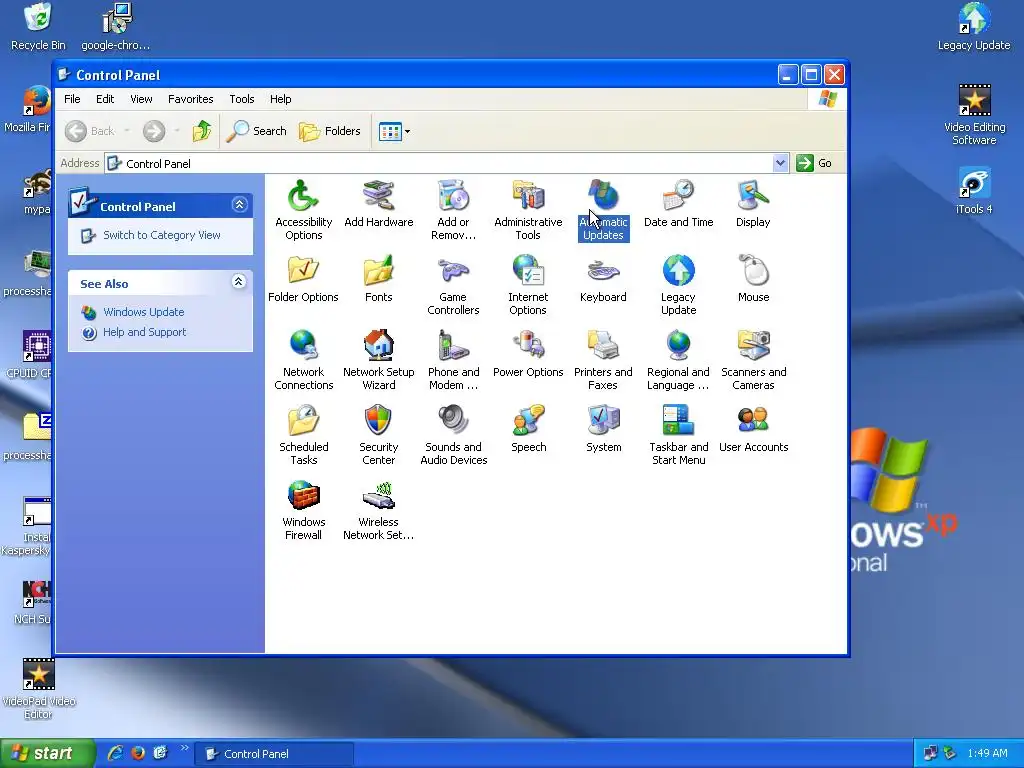Open the Start menu
This screenshot has width=1024, height=768.
pos(48,754)
